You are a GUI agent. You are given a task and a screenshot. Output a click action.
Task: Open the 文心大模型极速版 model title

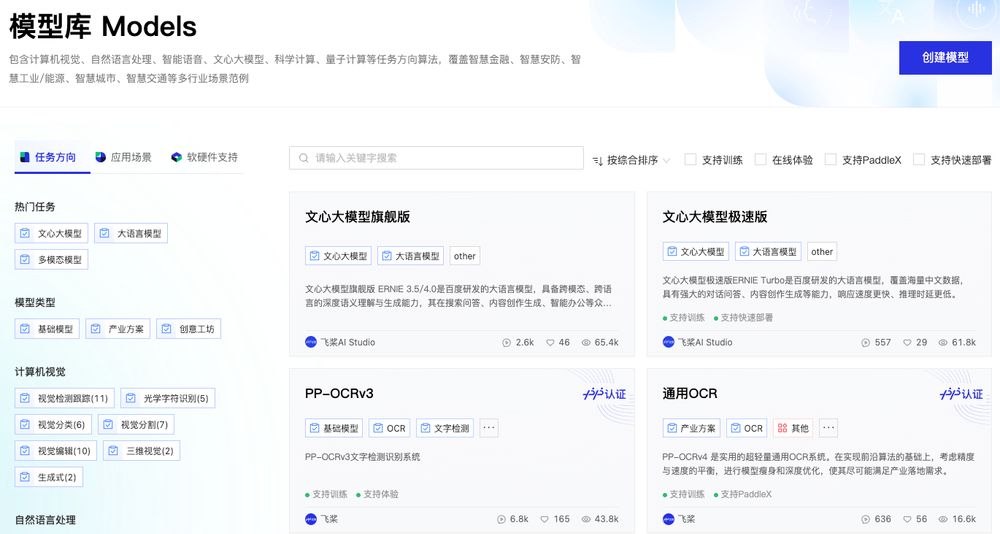point(714,217)
